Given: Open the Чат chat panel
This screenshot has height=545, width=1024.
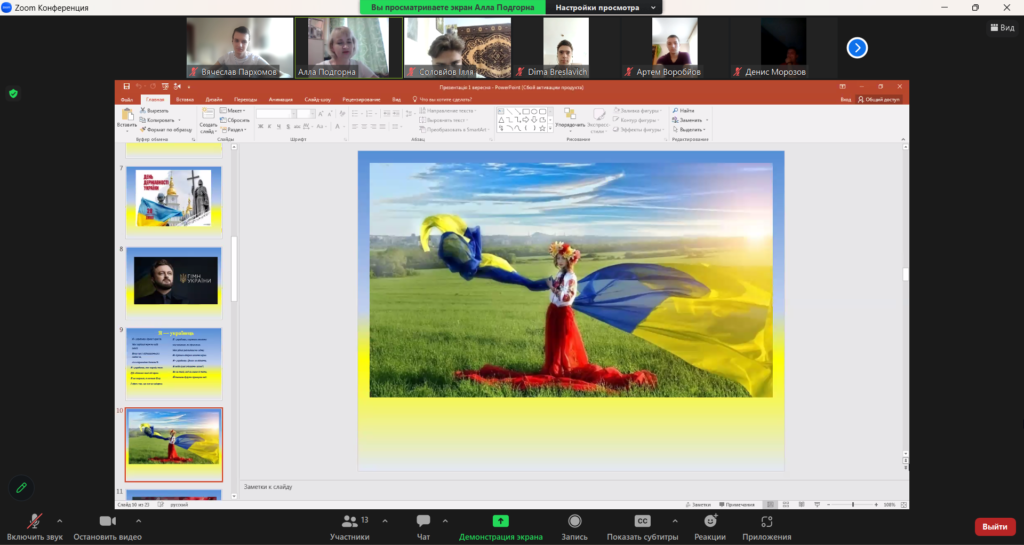Looking at the screenshot, I should pyautogui.click(x=423, y=527).
